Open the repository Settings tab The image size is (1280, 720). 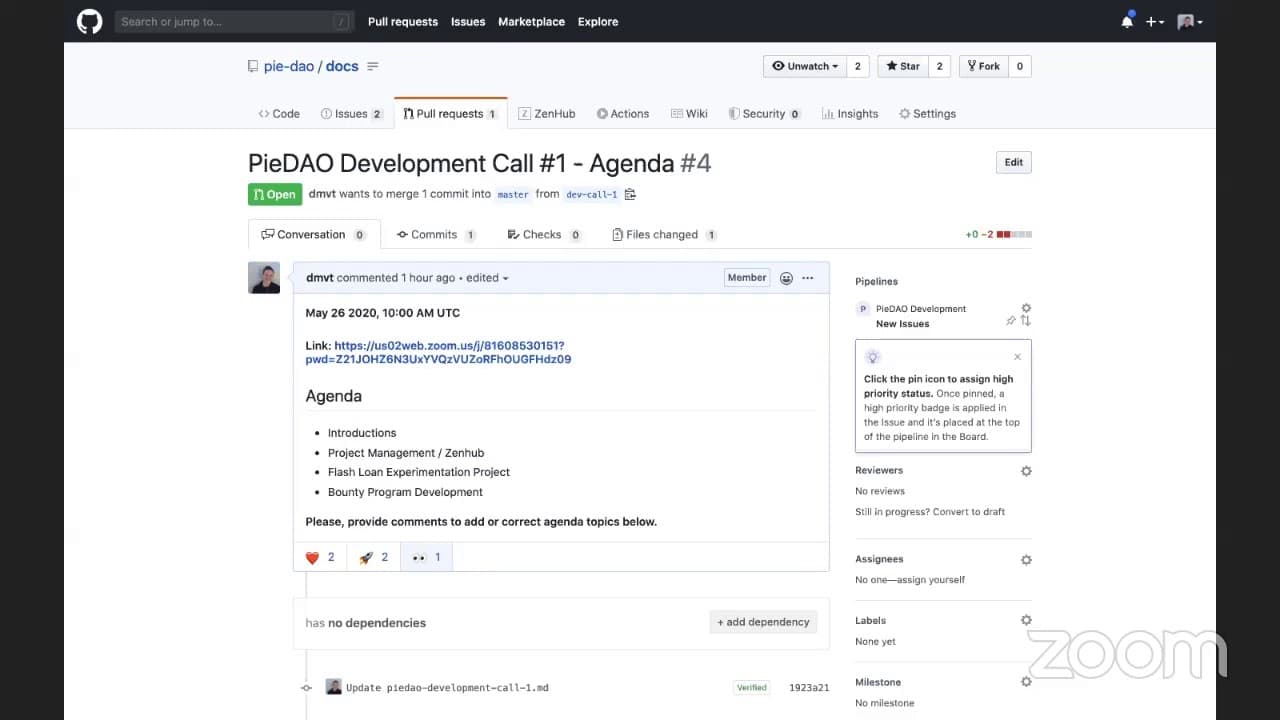(x=927, y=114)
